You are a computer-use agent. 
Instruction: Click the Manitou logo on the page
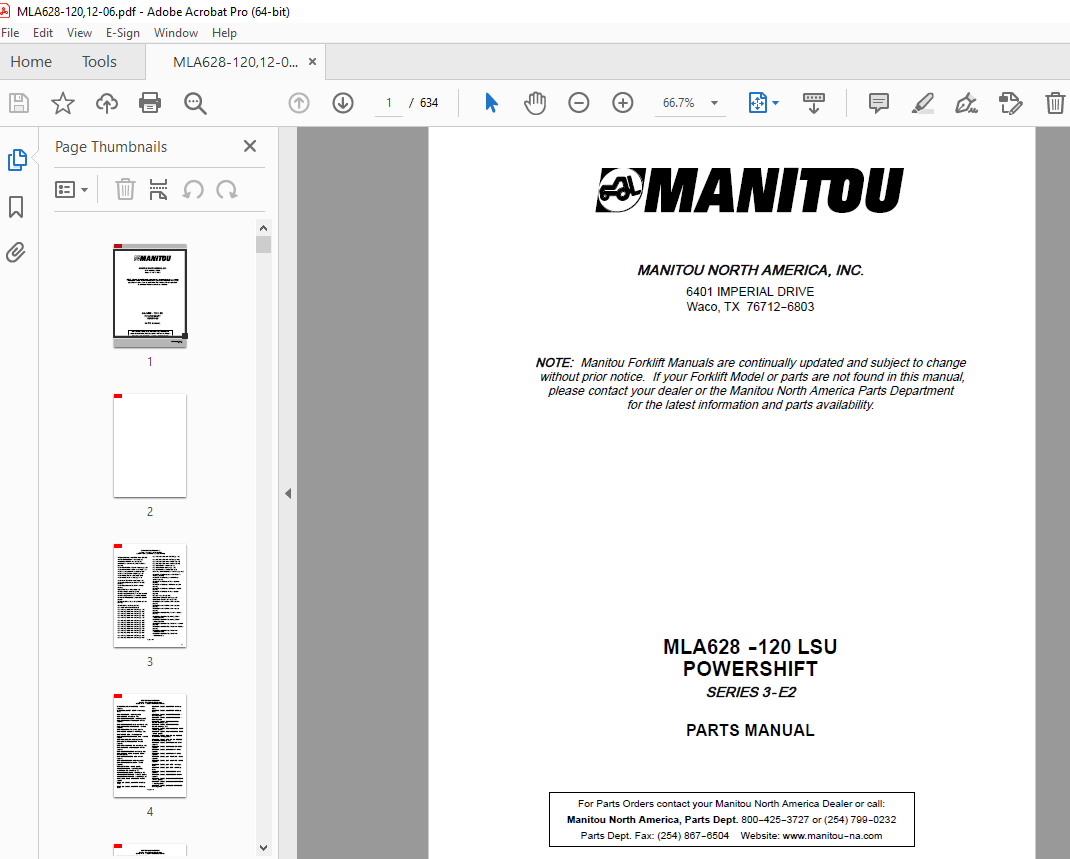click(x=750, y=190)
